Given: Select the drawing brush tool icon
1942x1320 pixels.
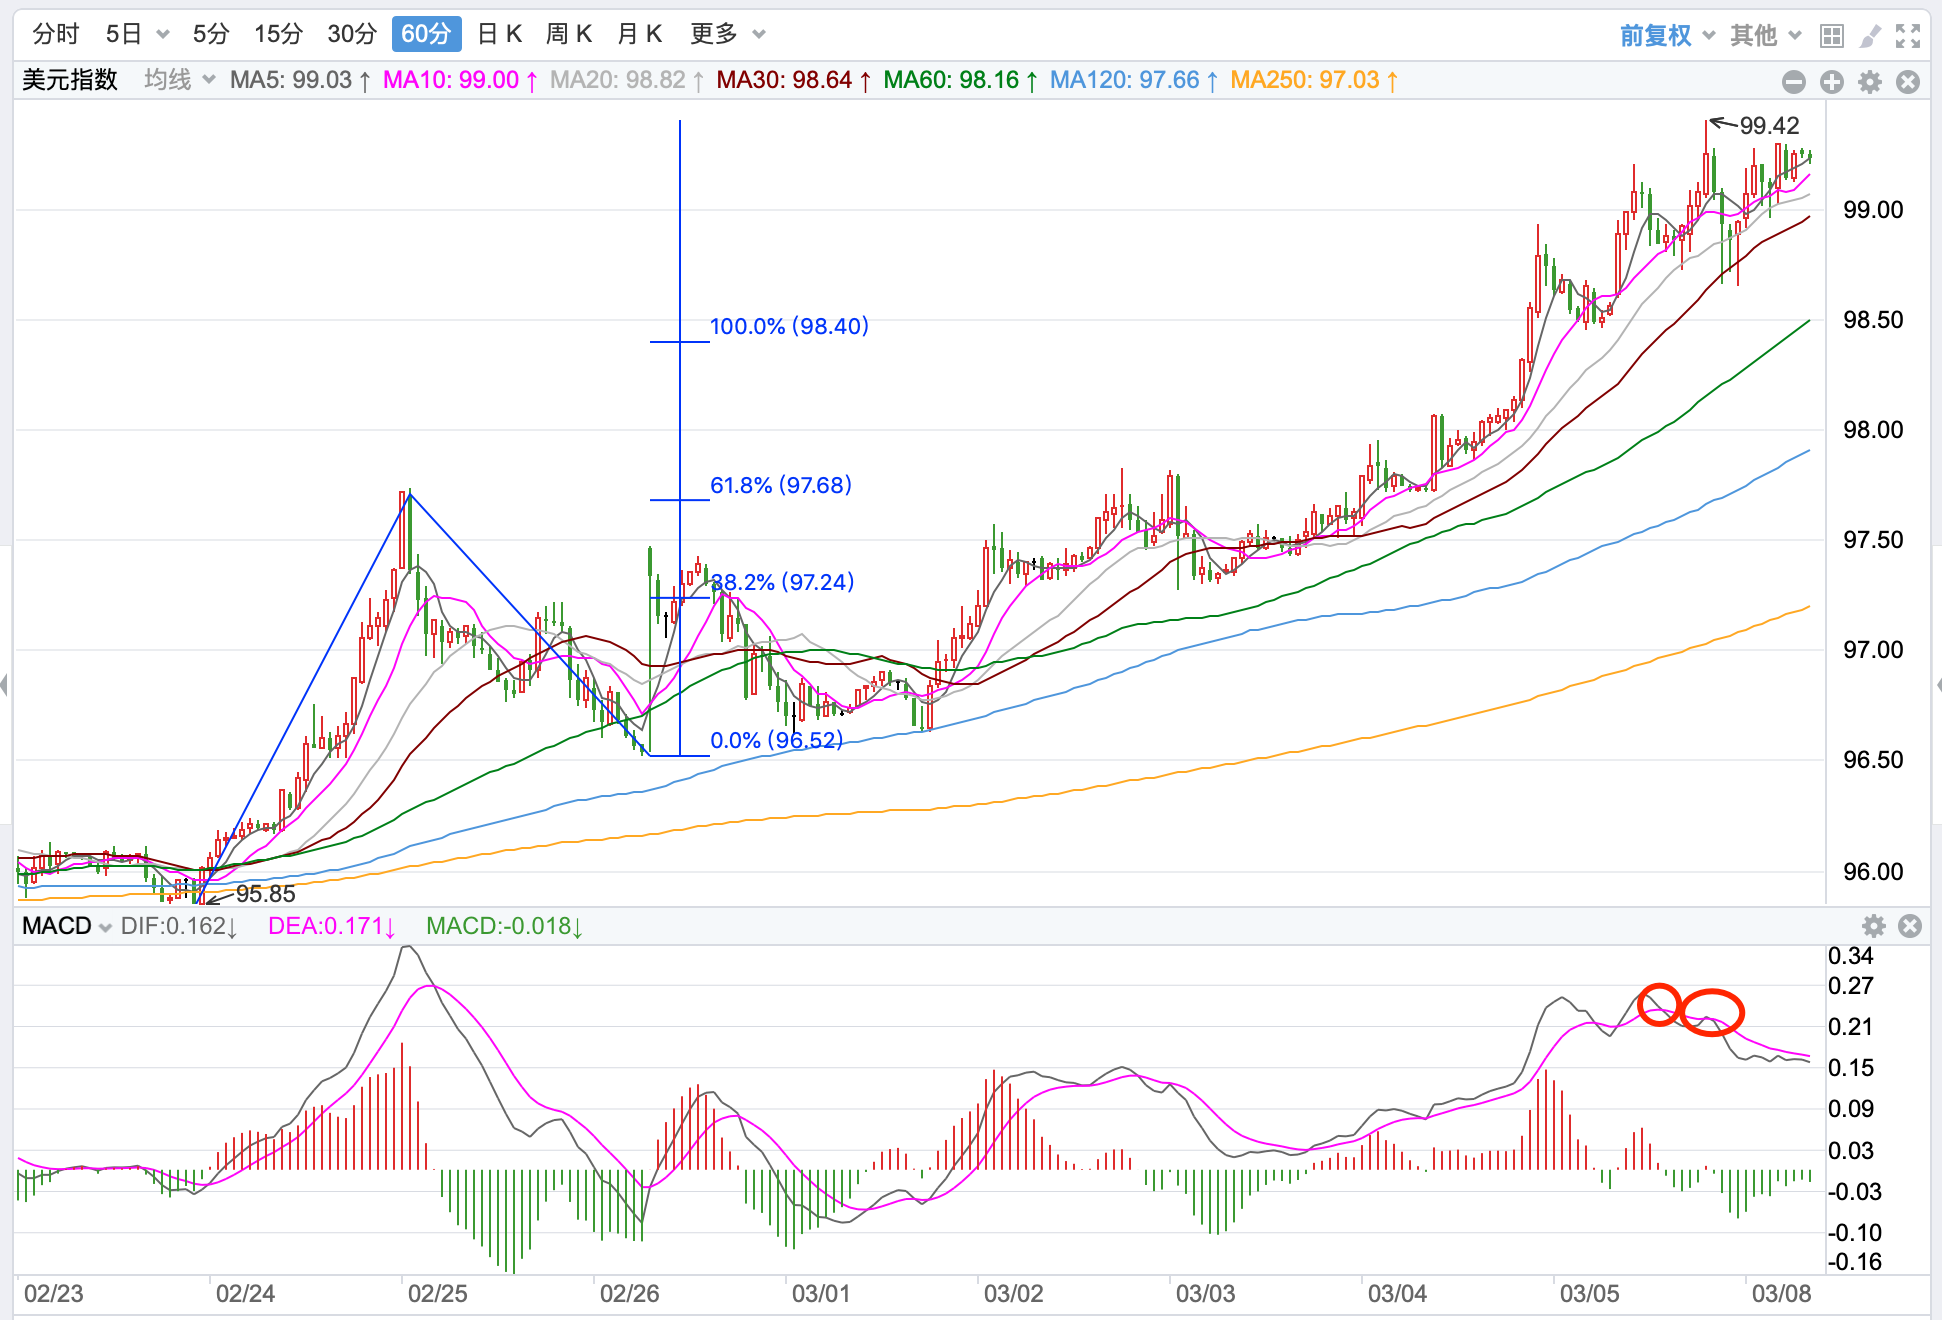Looking at the screenshot, I should (1869, 36).
